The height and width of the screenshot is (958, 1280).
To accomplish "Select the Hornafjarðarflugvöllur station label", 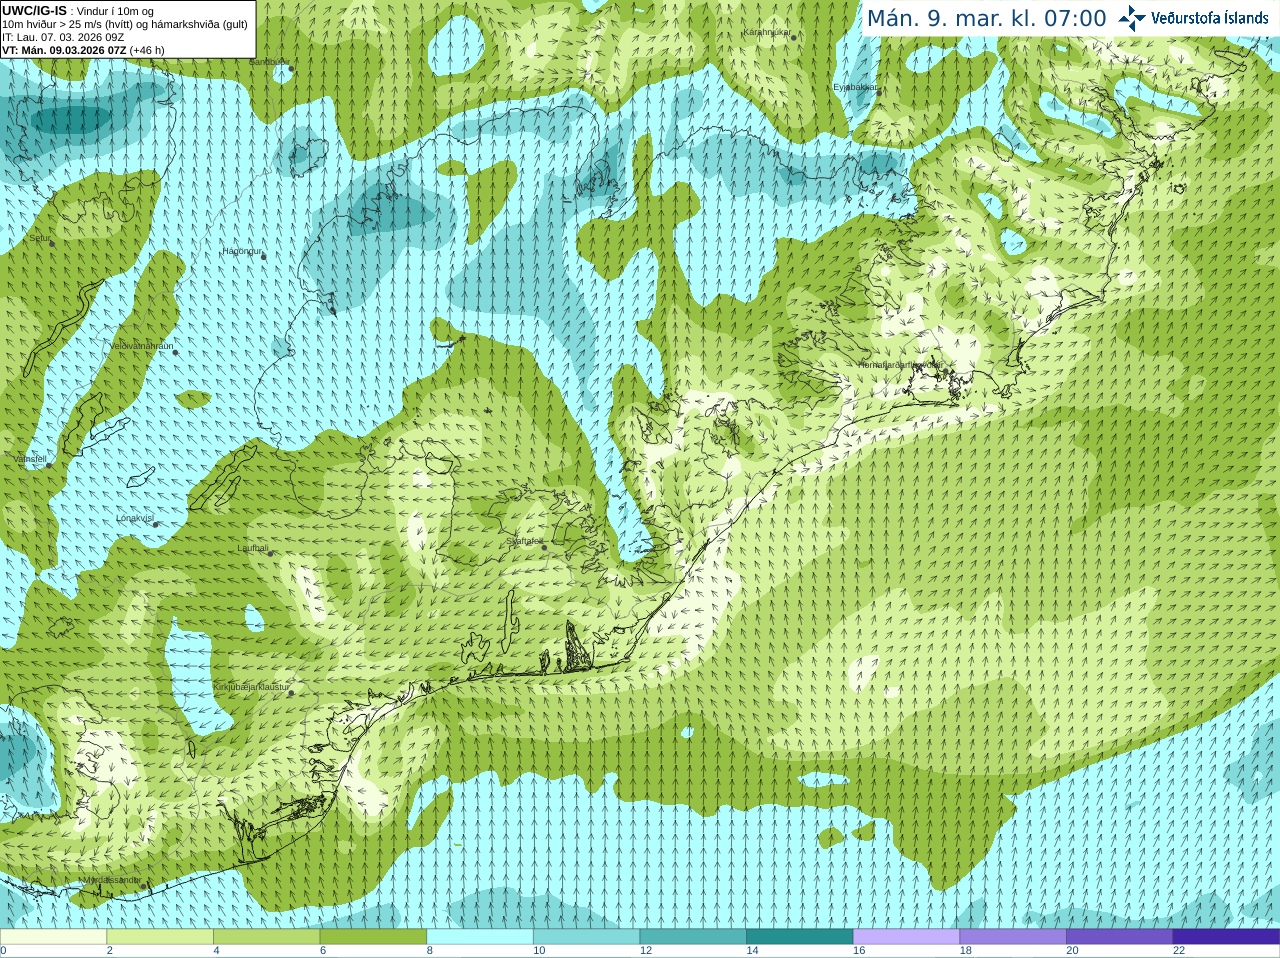I will [899, 365].
